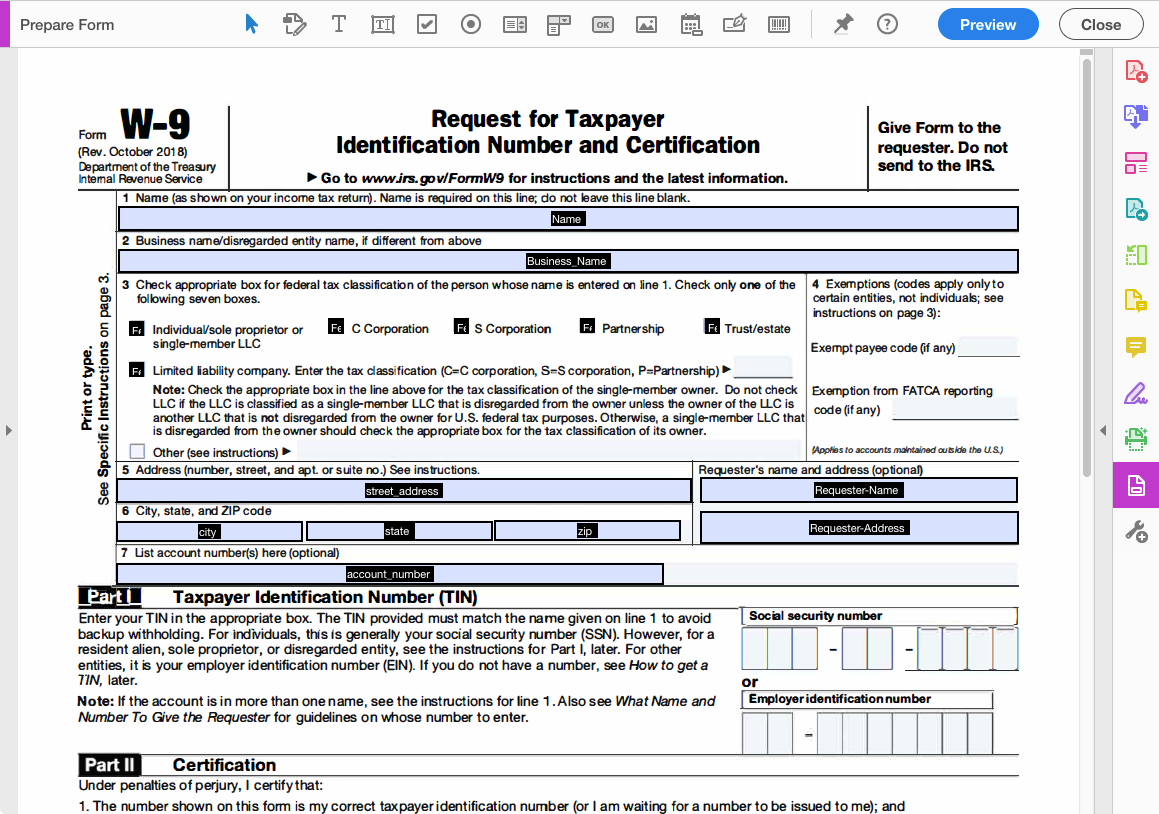The height and width of the screenshot is (814, 1159).
Task: Choose the date field tool
Action: tap(690, 24)
